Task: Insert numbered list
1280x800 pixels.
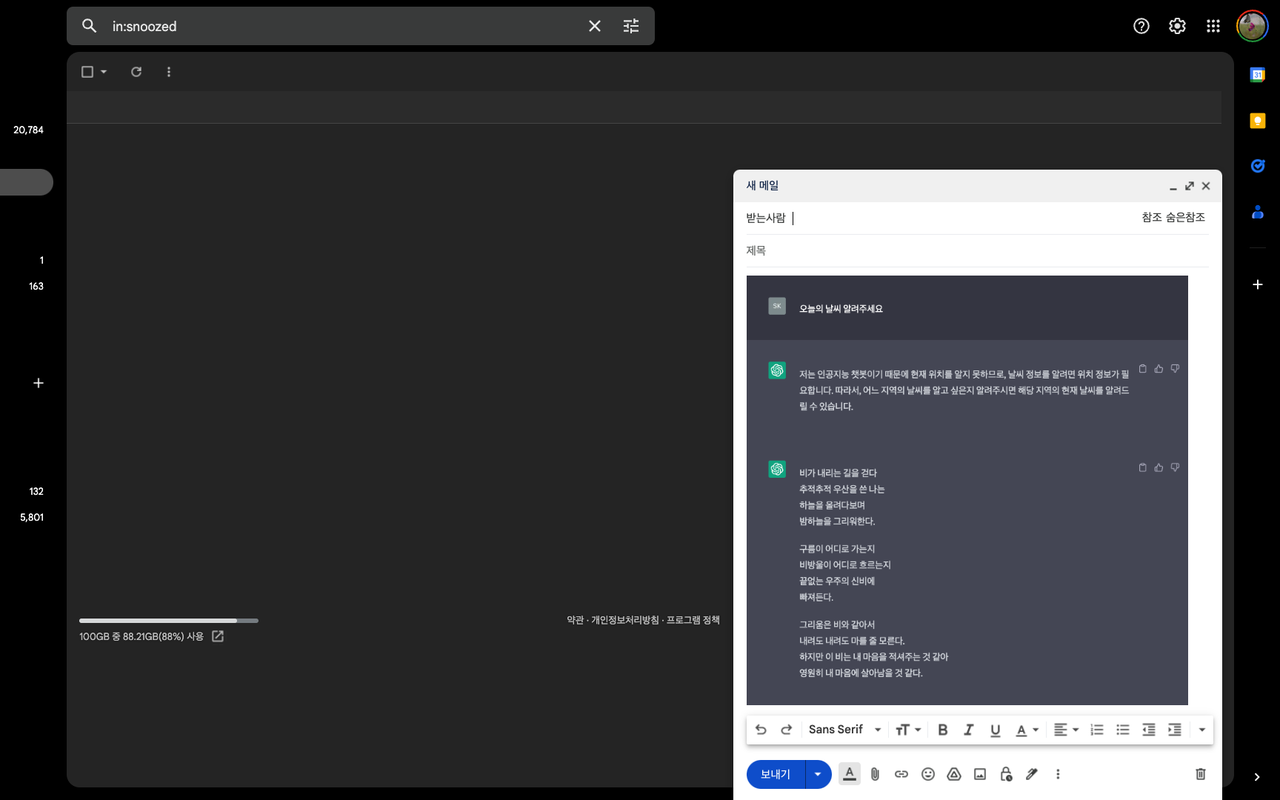Action: (1097, 730)
